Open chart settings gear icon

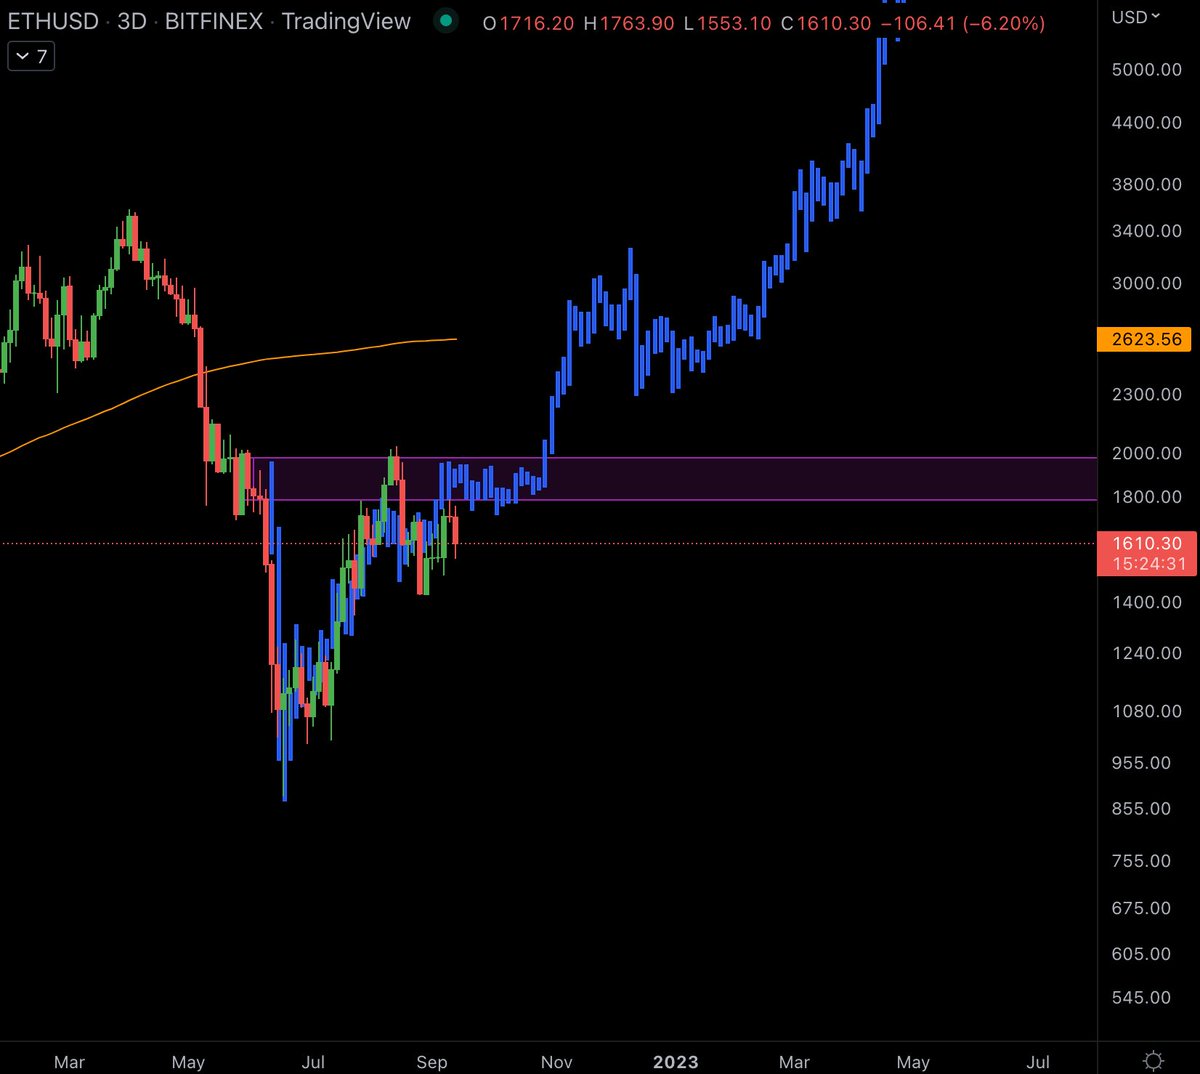1153,1060
